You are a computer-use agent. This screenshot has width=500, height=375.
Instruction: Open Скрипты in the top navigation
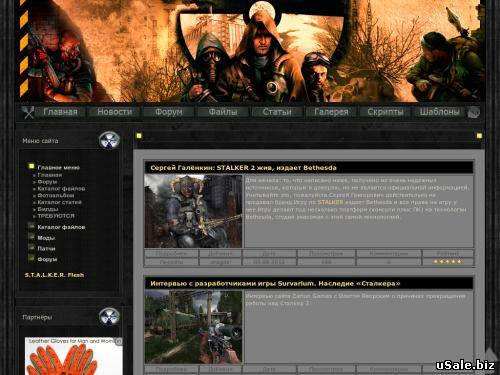[x=385, y=112]
